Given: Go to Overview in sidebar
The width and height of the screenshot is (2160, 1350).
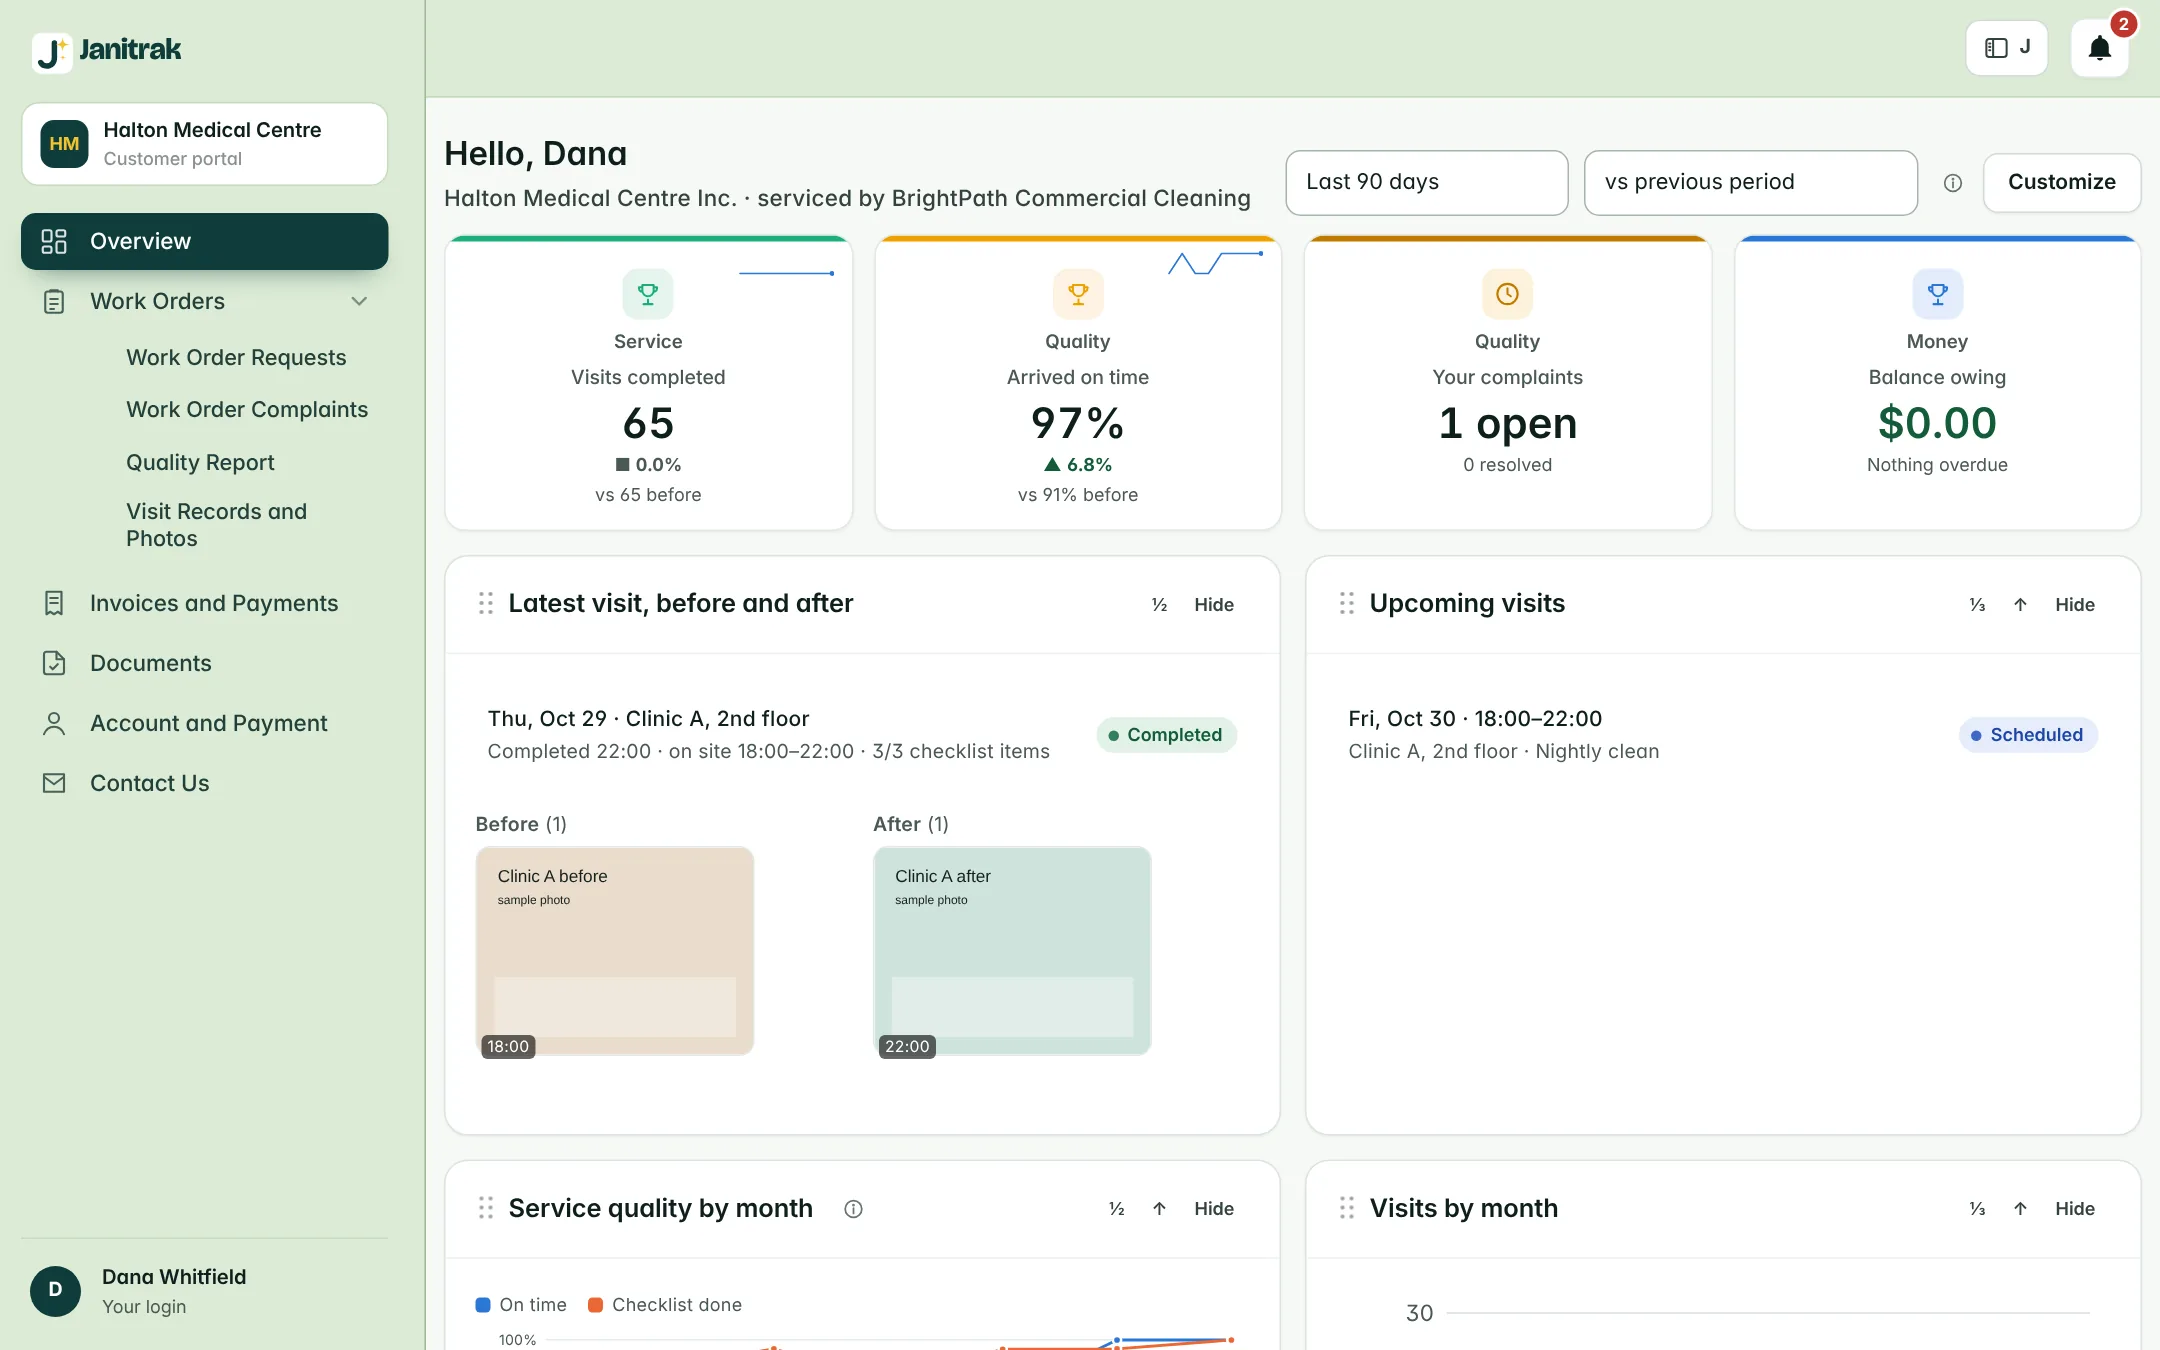Looking at the screenshot, I should coord(204,241).
